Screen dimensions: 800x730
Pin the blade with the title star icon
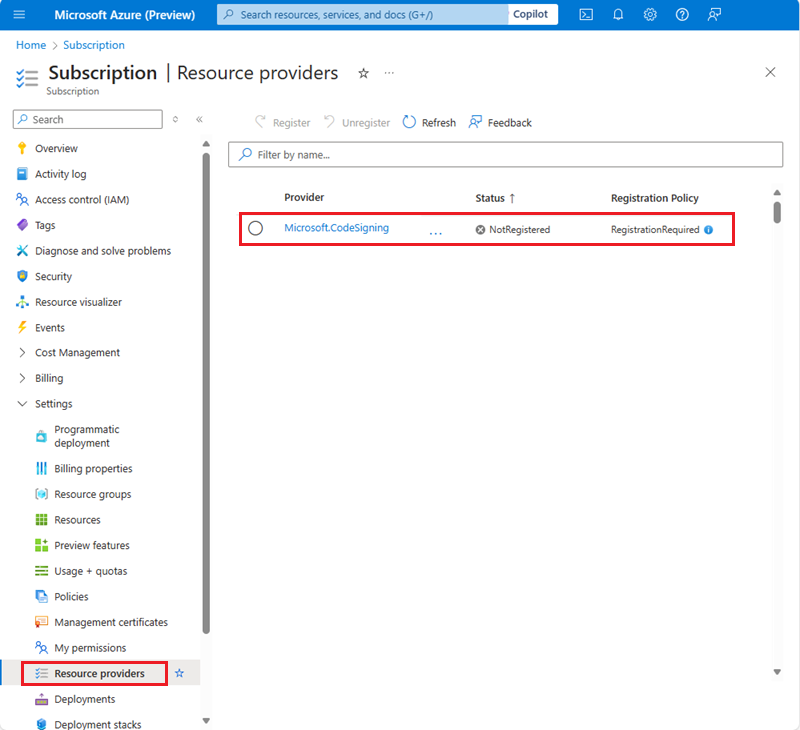pos(363,73)
